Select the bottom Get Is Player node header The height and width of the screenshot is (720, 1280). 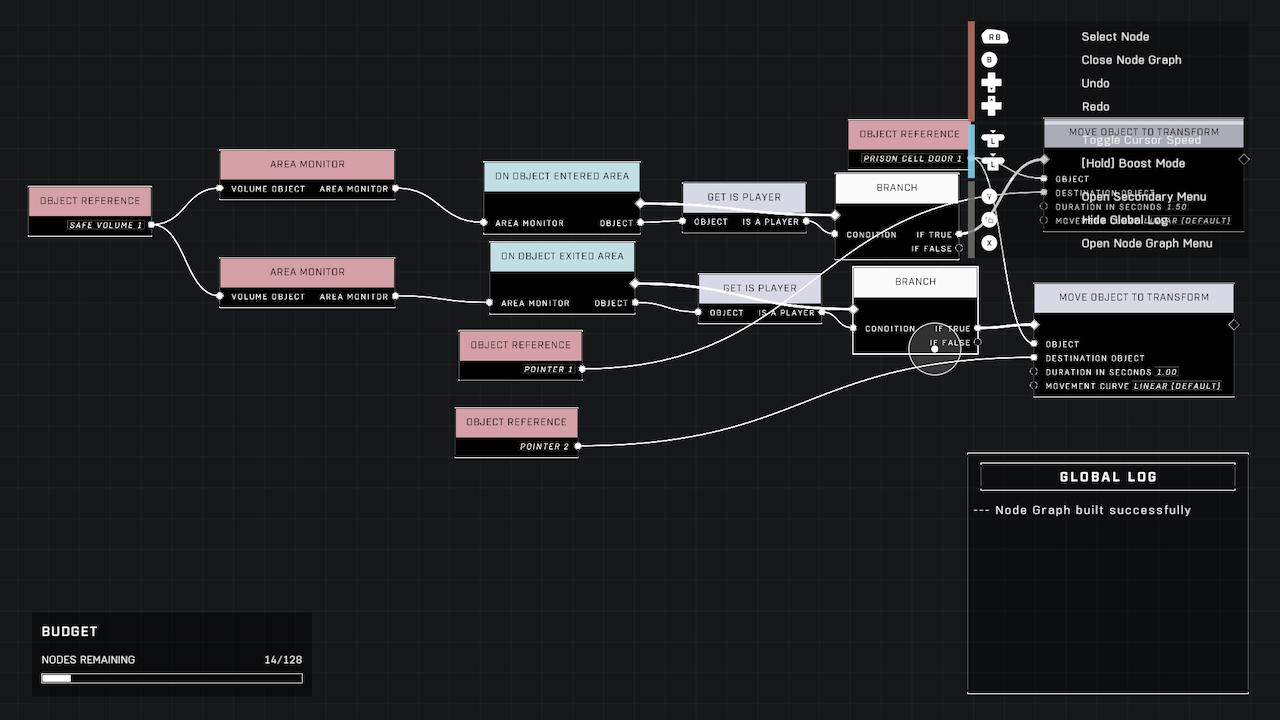coord(760,288)
